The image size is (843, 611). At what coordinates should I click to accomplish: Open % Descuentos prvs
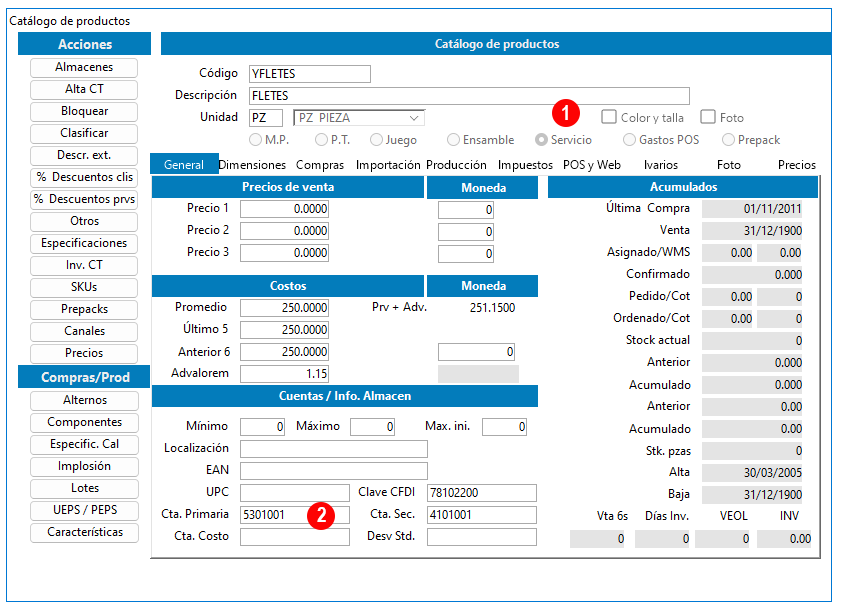coord(84,199)
